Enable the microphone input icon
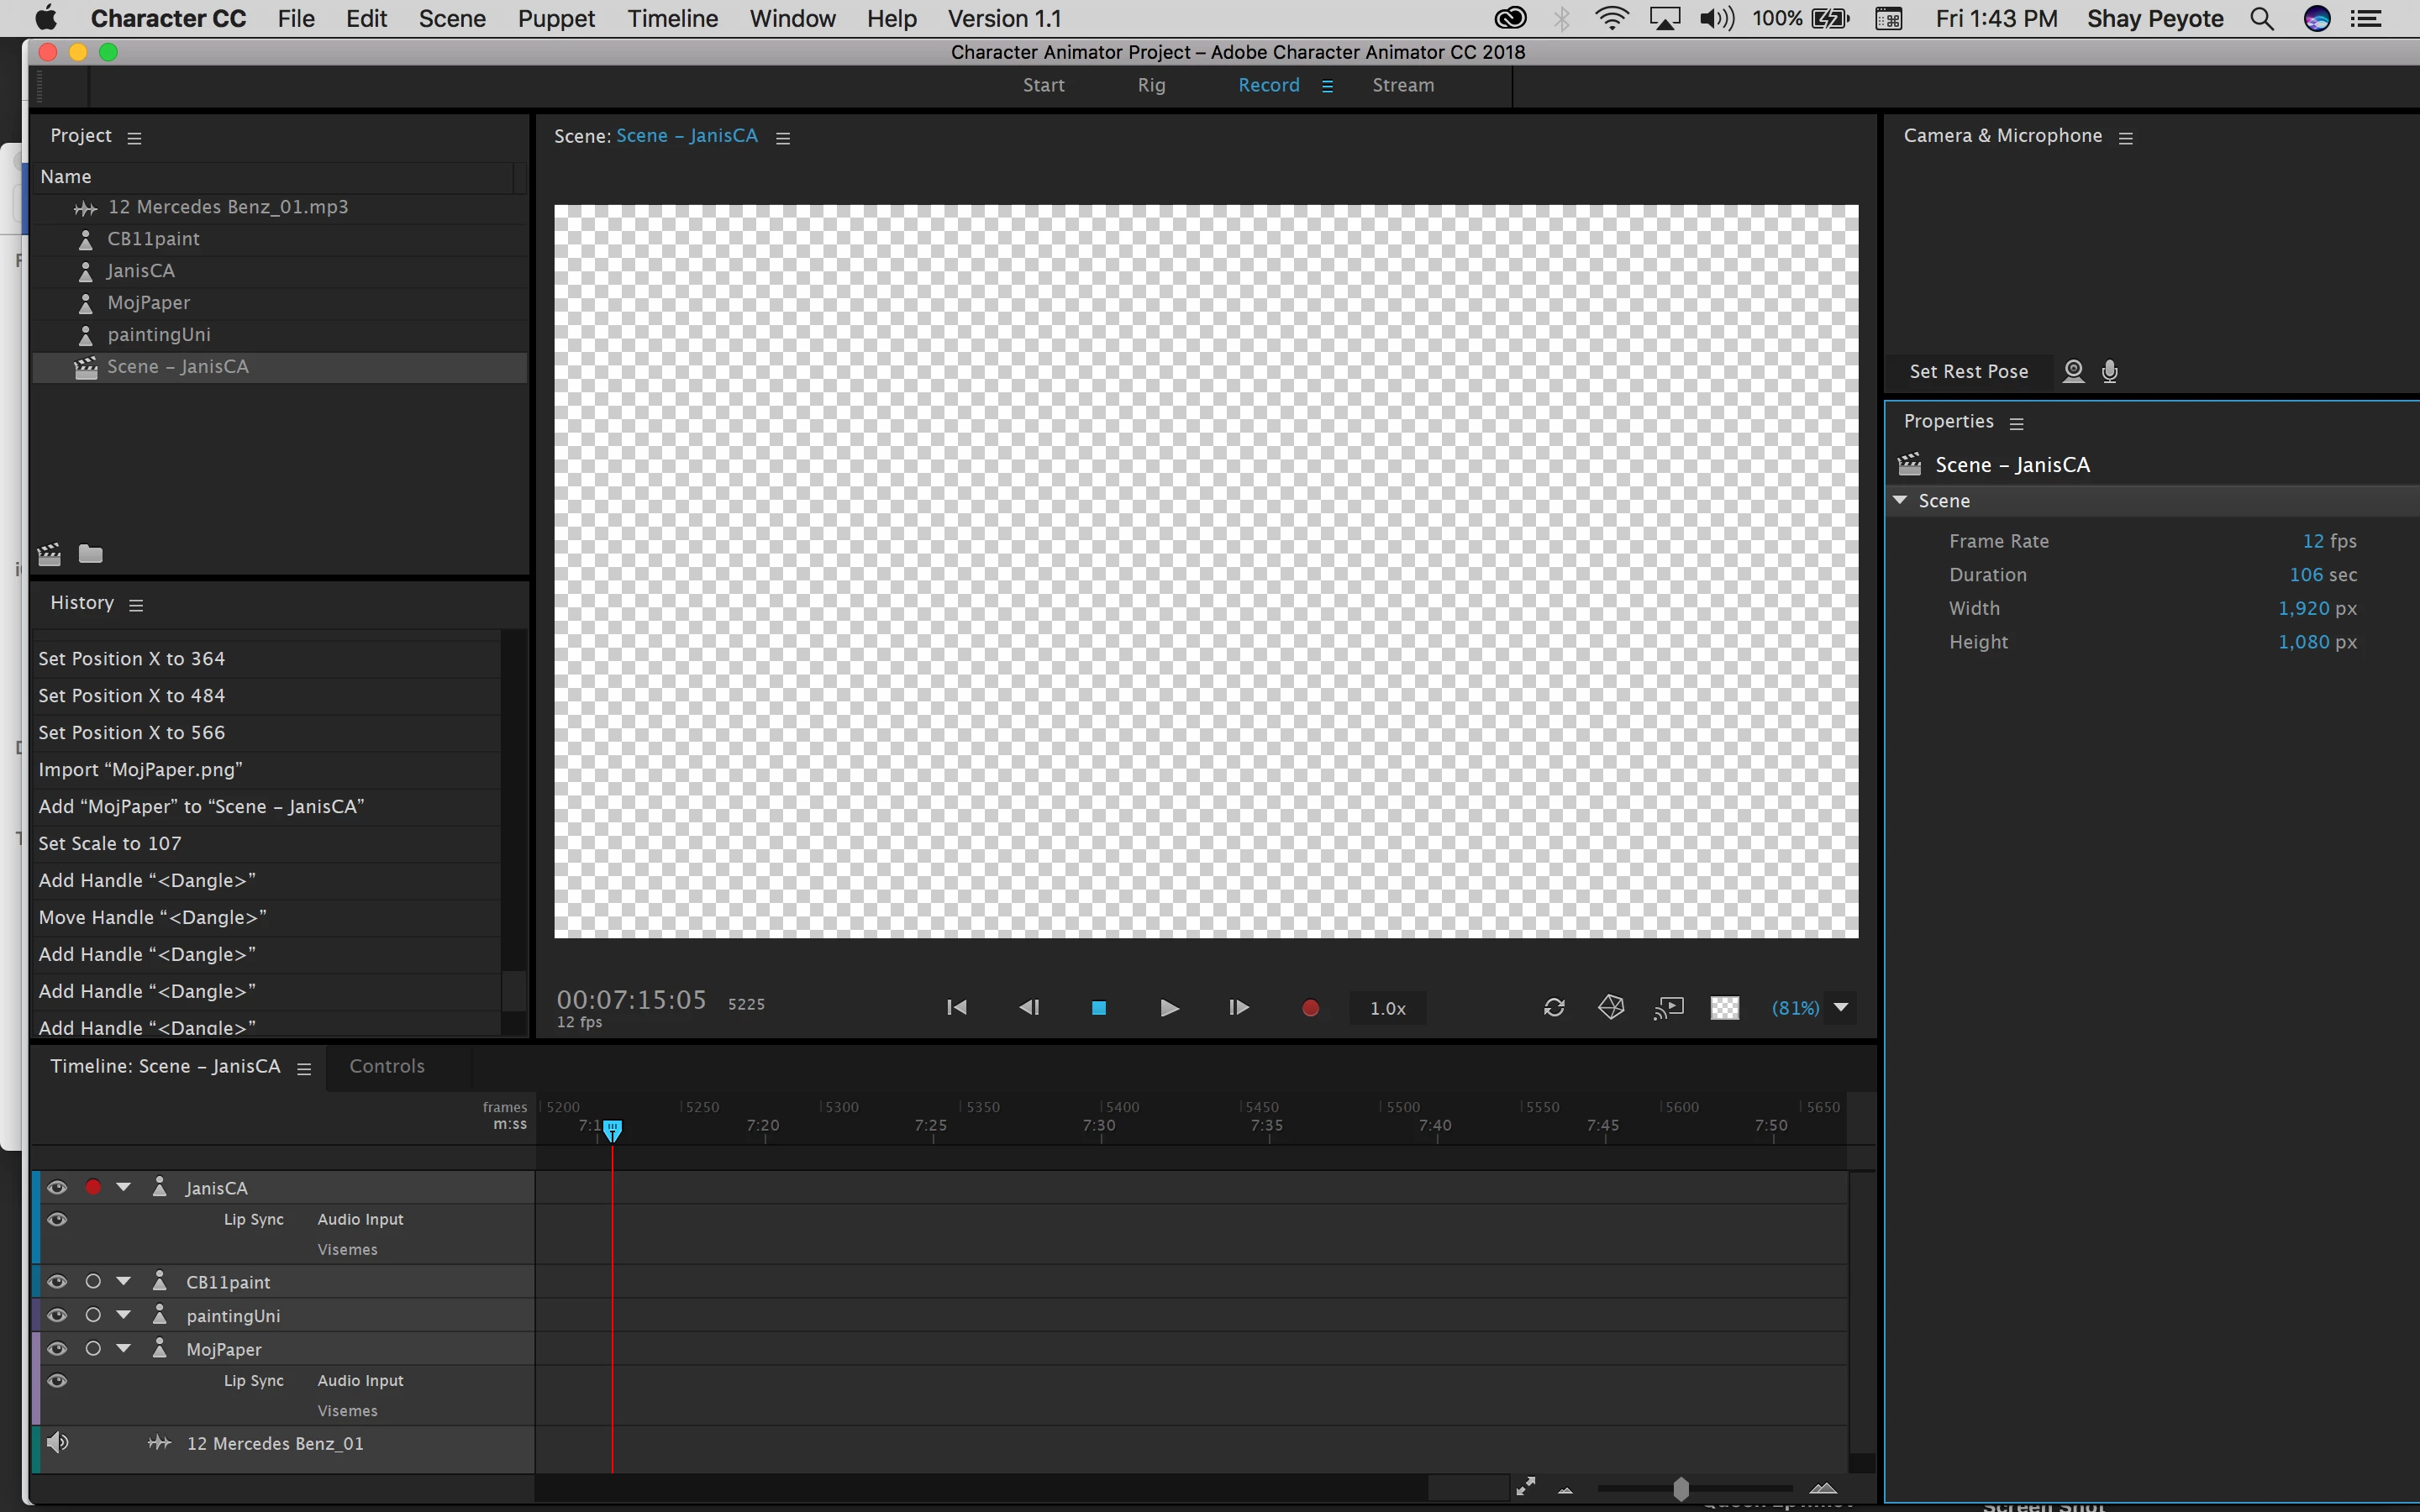The height and width of the screenshot is (1512, 2420). [2110, 372]
